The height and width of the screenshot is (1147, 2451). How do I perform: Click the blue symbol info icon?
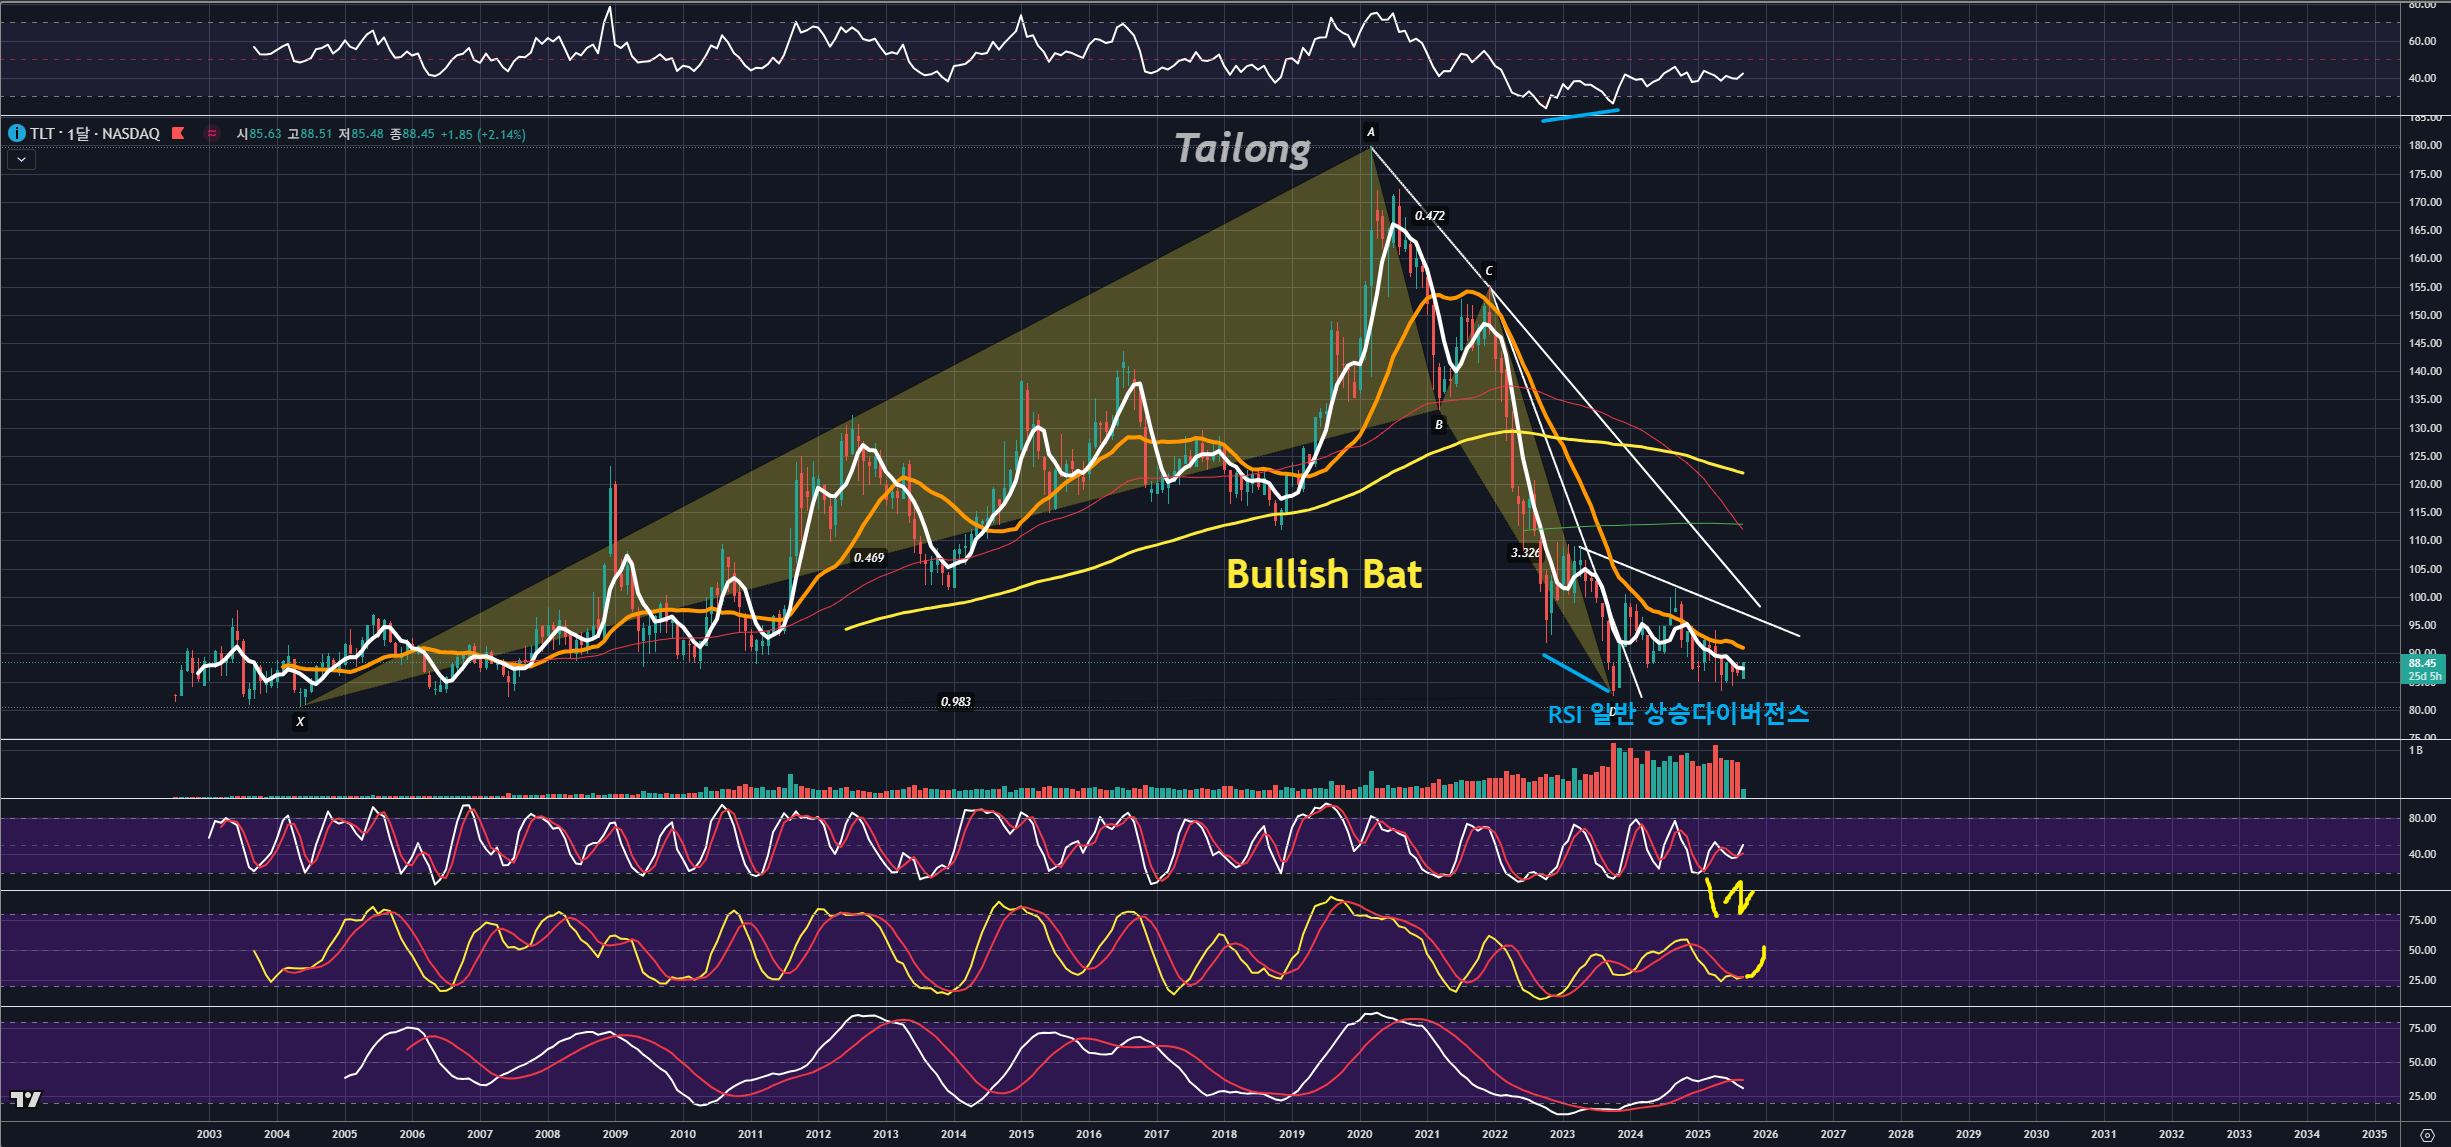click(17, 133)
